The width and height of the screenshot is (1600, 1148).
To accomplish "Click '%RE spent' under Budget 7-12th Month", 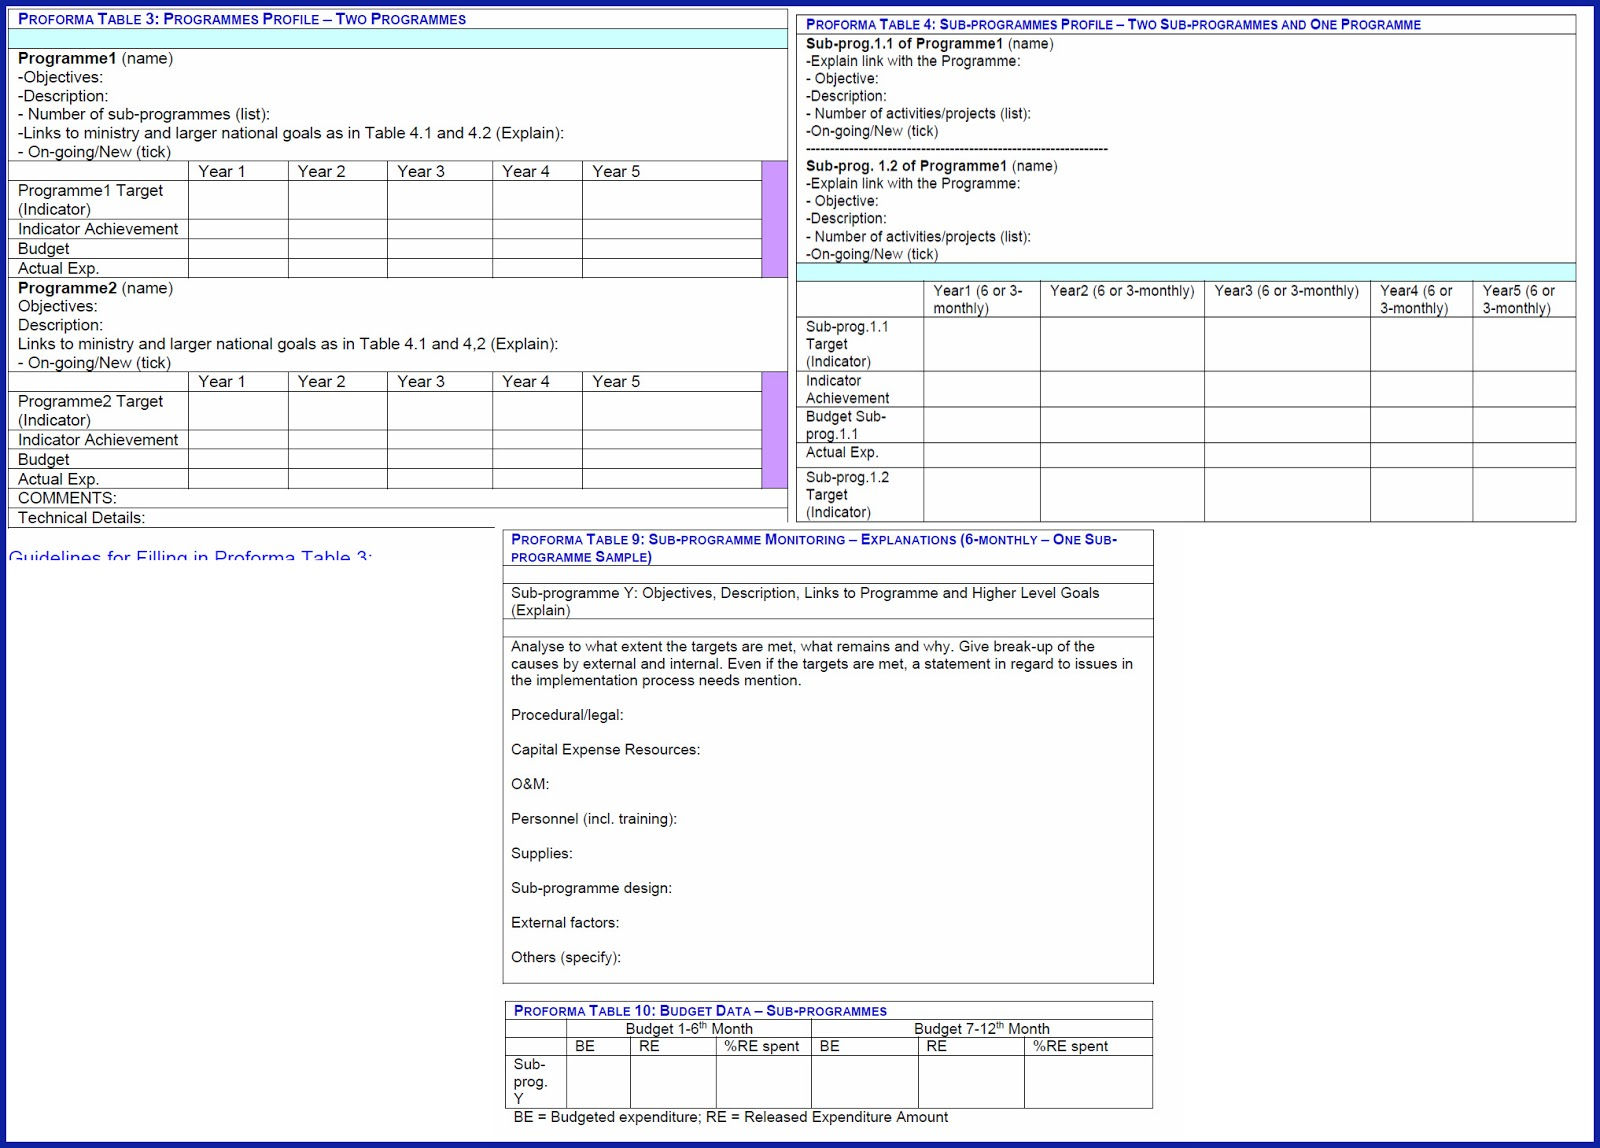I will 1071,1046.
